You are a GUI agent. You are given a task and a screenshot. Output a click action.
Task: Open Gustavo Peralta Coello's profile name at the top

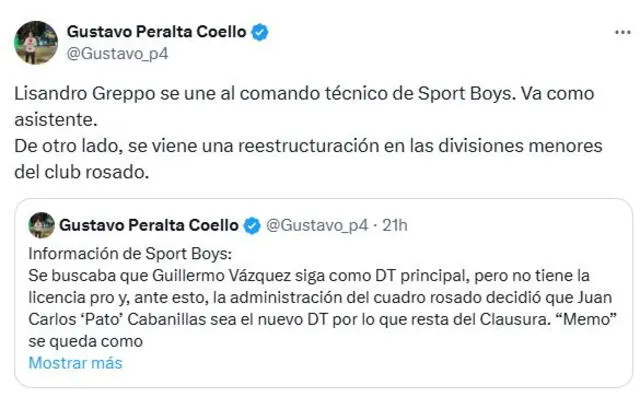coord(156,32)
